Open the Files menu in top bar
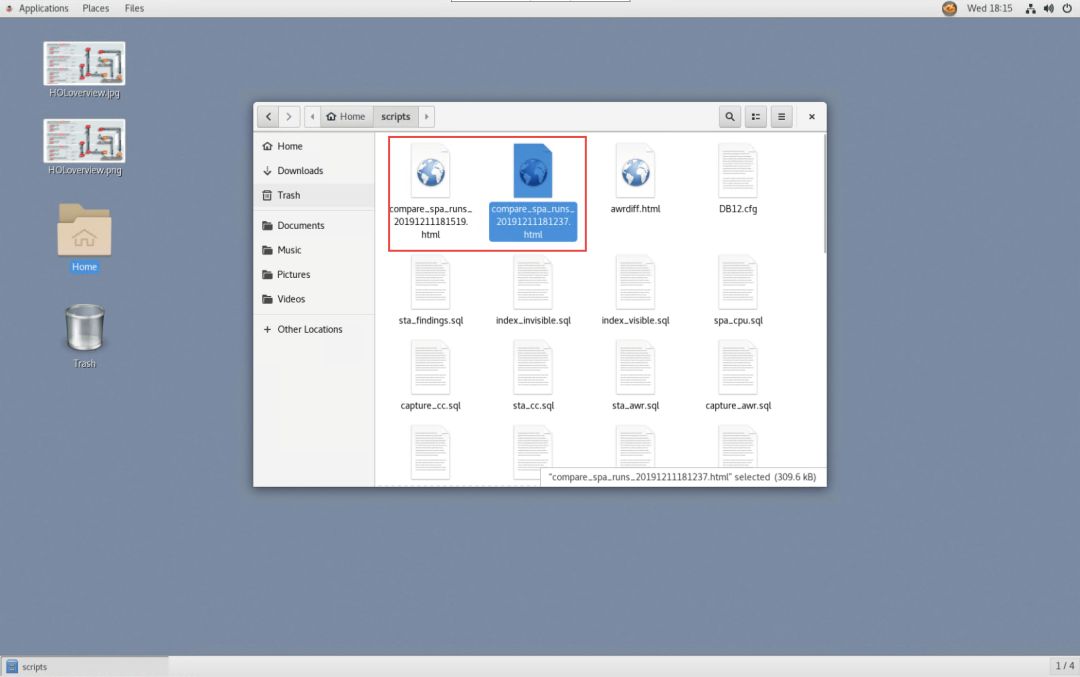1080x677 pixels. (x=134, y=8)
